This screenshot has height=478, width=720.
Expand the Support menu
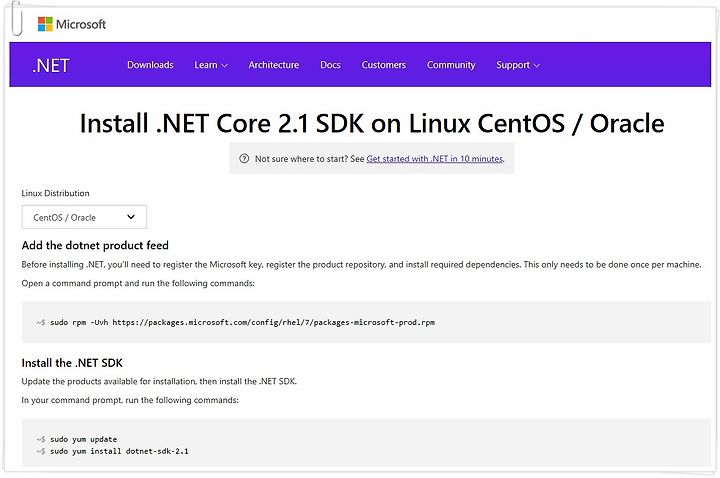click(518, 65)
